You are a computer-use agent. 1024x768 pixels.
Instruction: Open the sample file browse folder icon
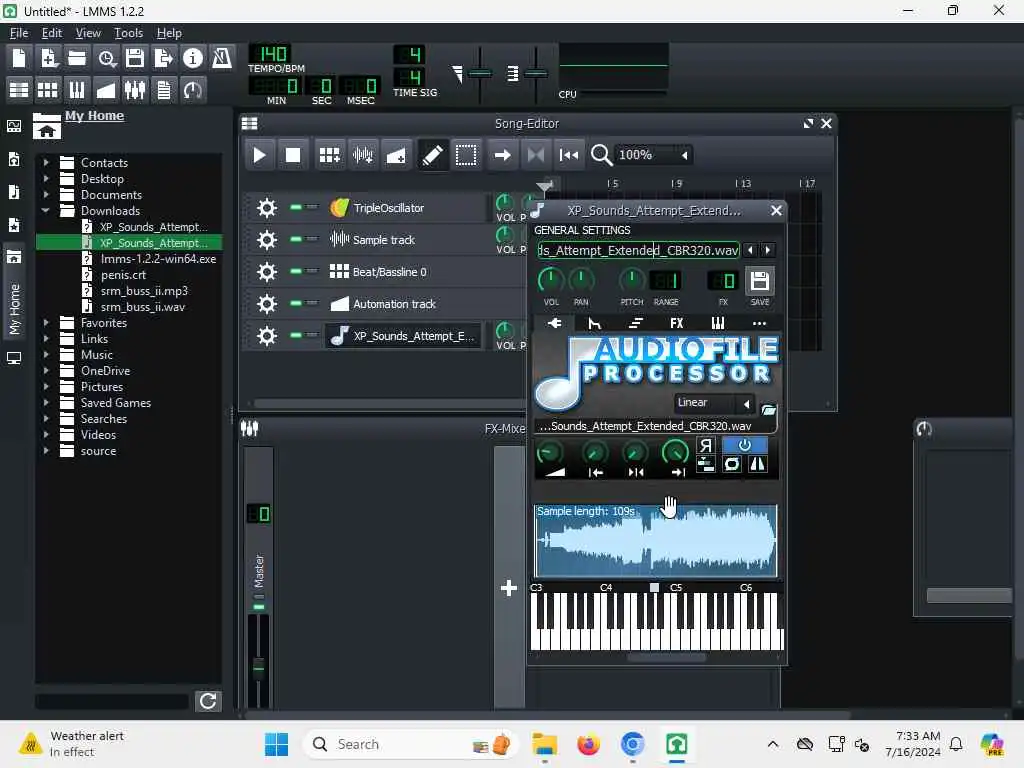pyautogui.click(x=769, y=409)
